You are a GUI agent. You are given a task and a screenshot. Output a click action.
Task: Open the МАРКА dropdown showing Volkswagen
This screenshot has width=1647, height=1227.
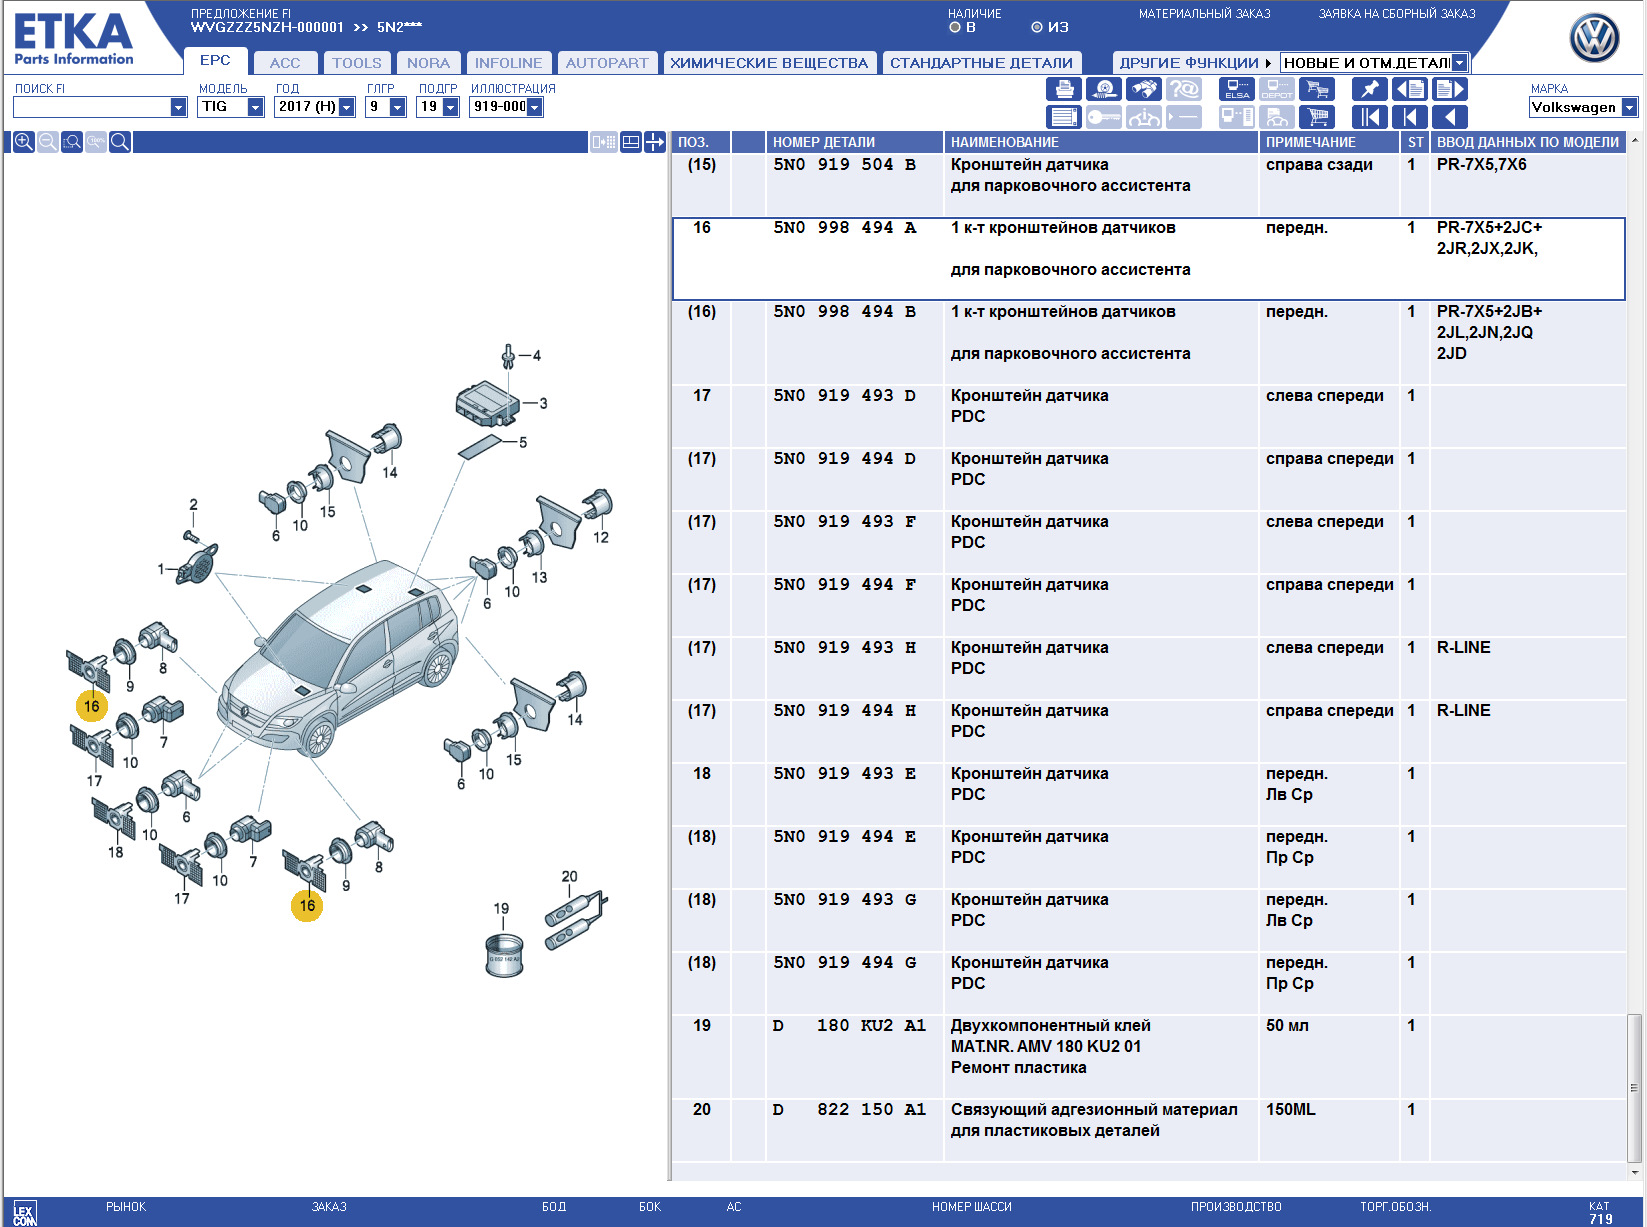(1630, 107)
